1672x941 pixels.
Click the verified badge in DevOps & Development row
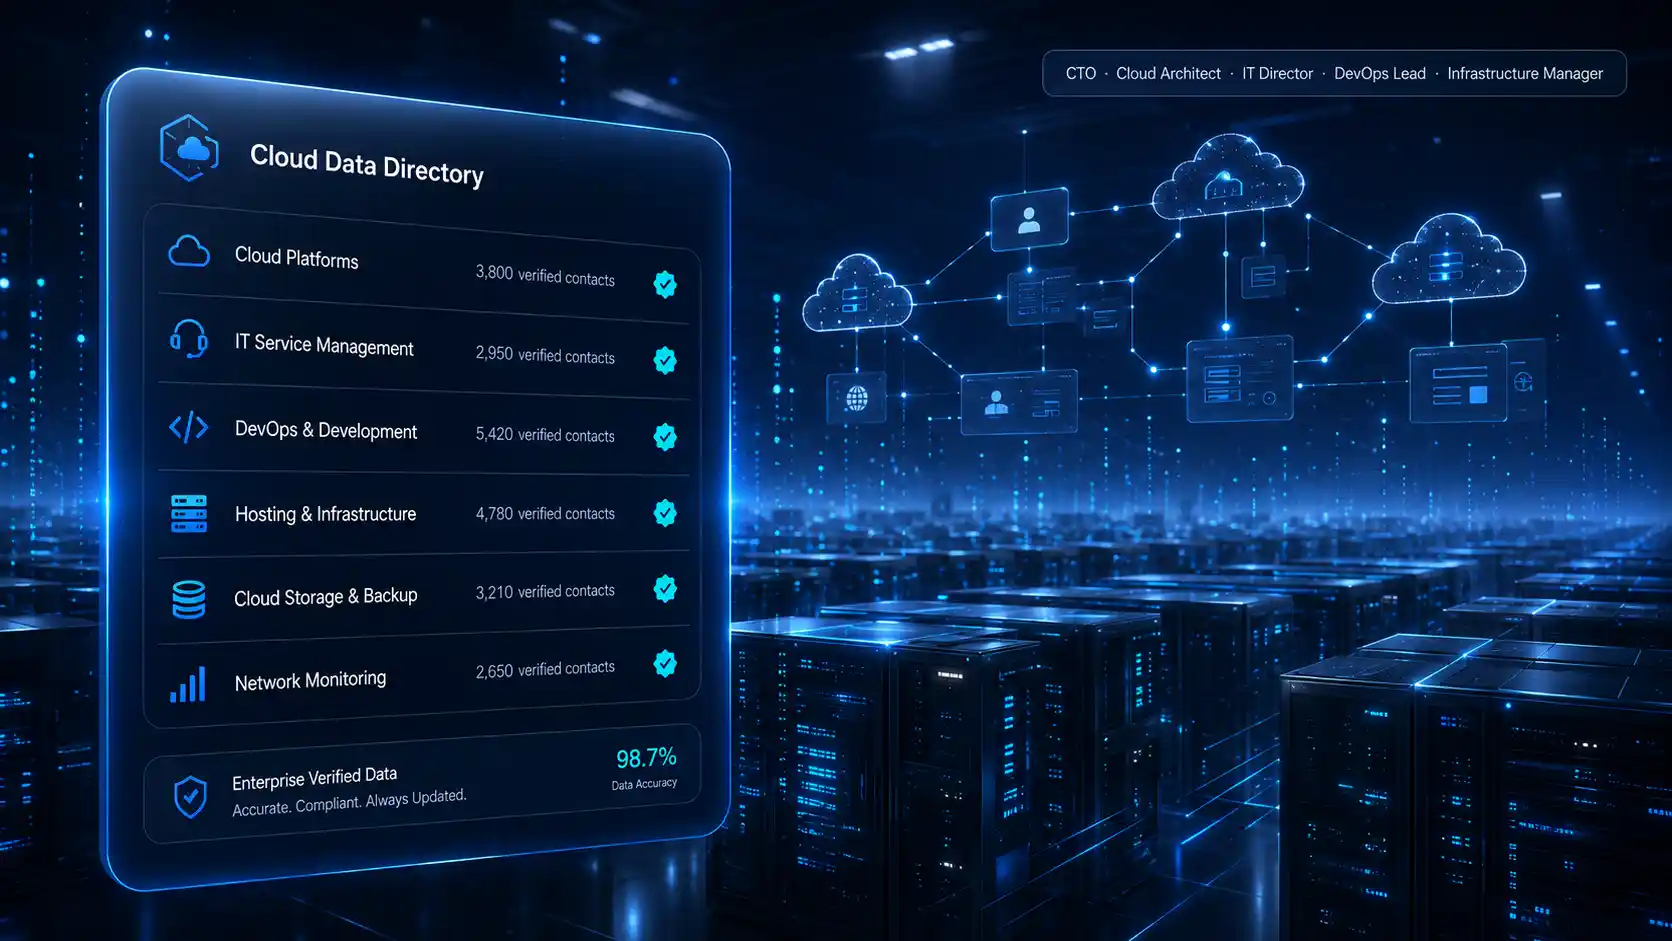665,436
